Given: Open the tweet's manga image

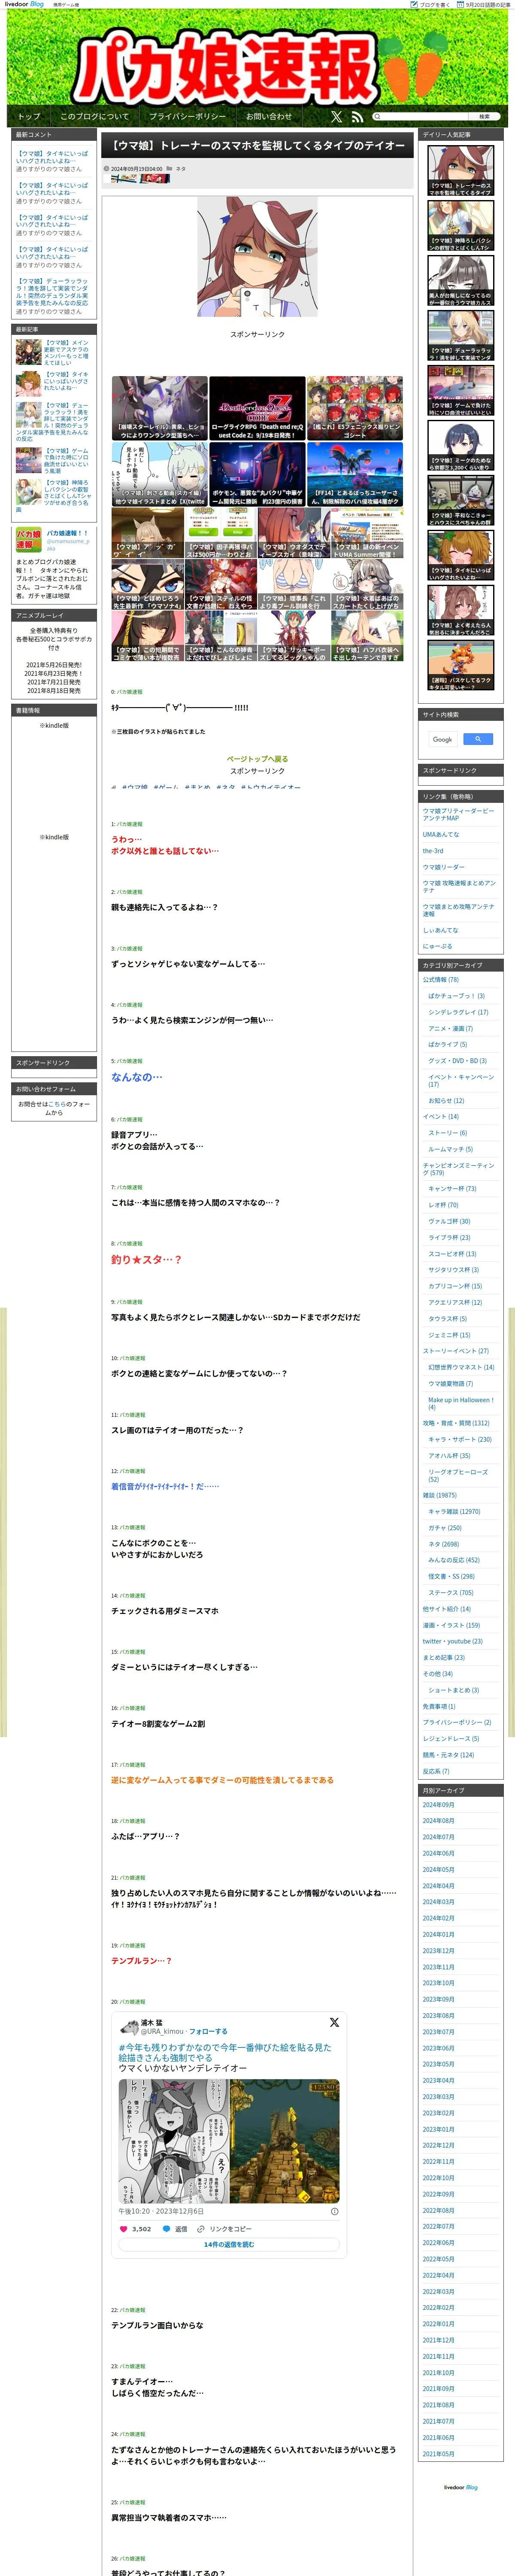Looking at the screenshot, I should pos(174,2141).
